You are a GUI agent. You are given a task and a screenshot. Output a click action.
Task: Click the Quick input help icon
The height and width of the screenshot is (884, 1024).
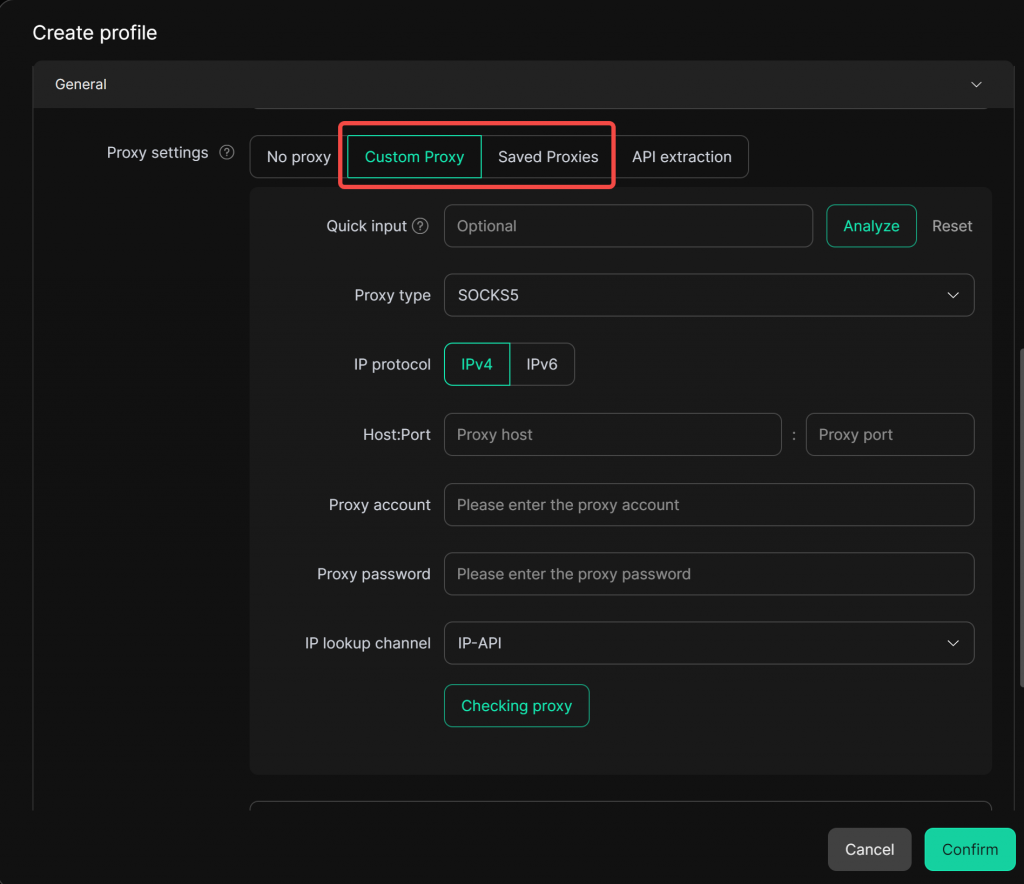pyautogui.click(x=420, y=226)
